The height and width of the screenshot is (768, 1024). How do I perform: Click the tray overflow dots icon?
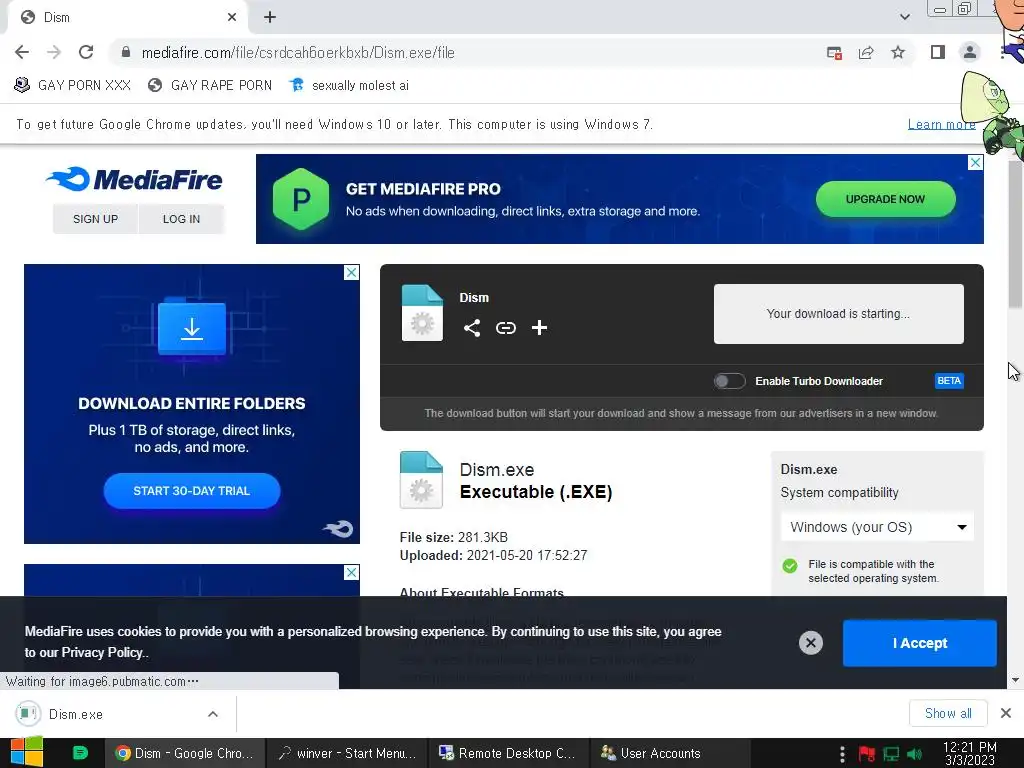pos(842,754)
